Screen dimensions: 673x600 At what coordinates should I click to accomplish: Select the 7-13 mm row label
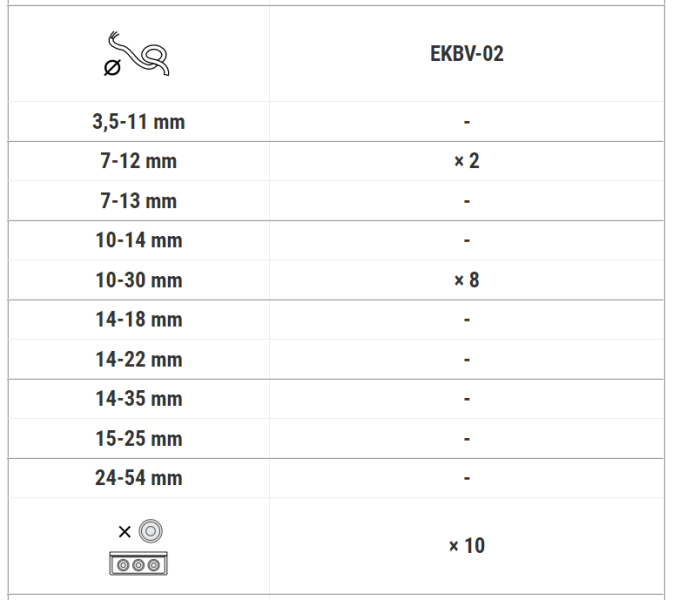point(139,201)
